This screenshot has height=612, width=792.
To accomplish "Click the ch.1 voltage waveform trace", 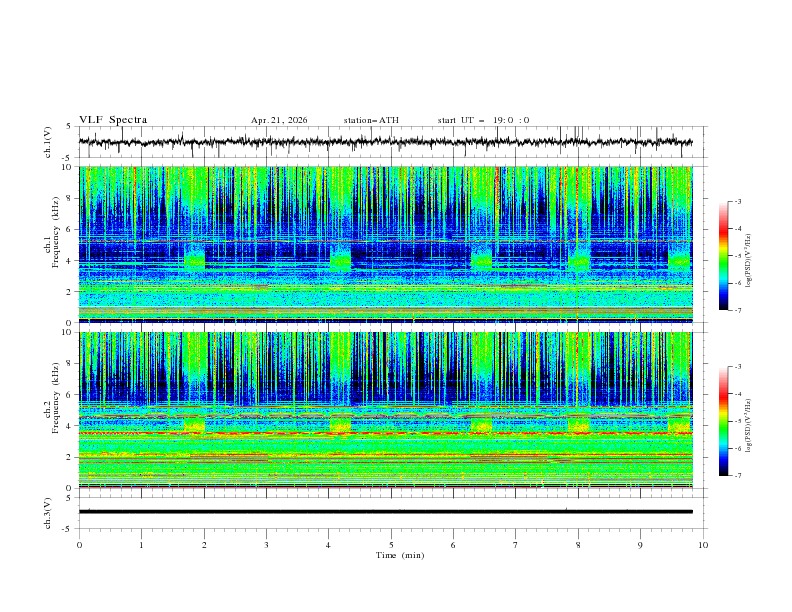I will tap(385, 142).
